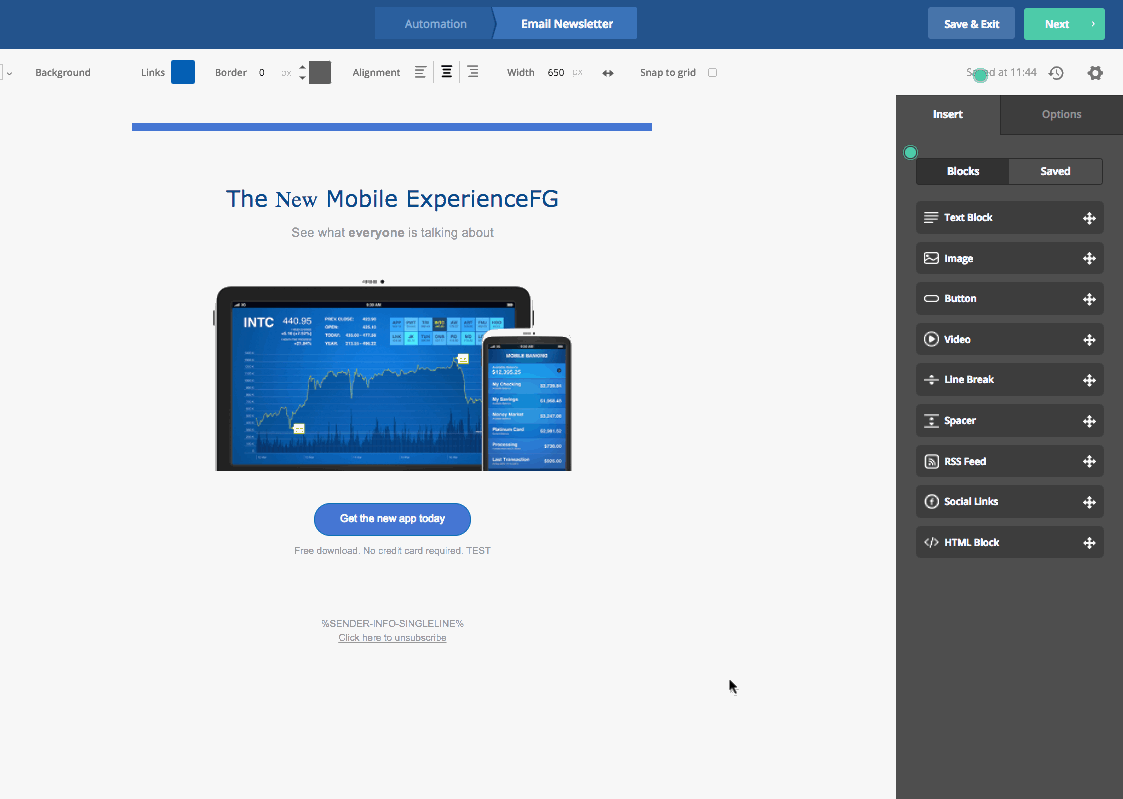Switch to the Options tab
The image size is (1123, 799).
1061,115
